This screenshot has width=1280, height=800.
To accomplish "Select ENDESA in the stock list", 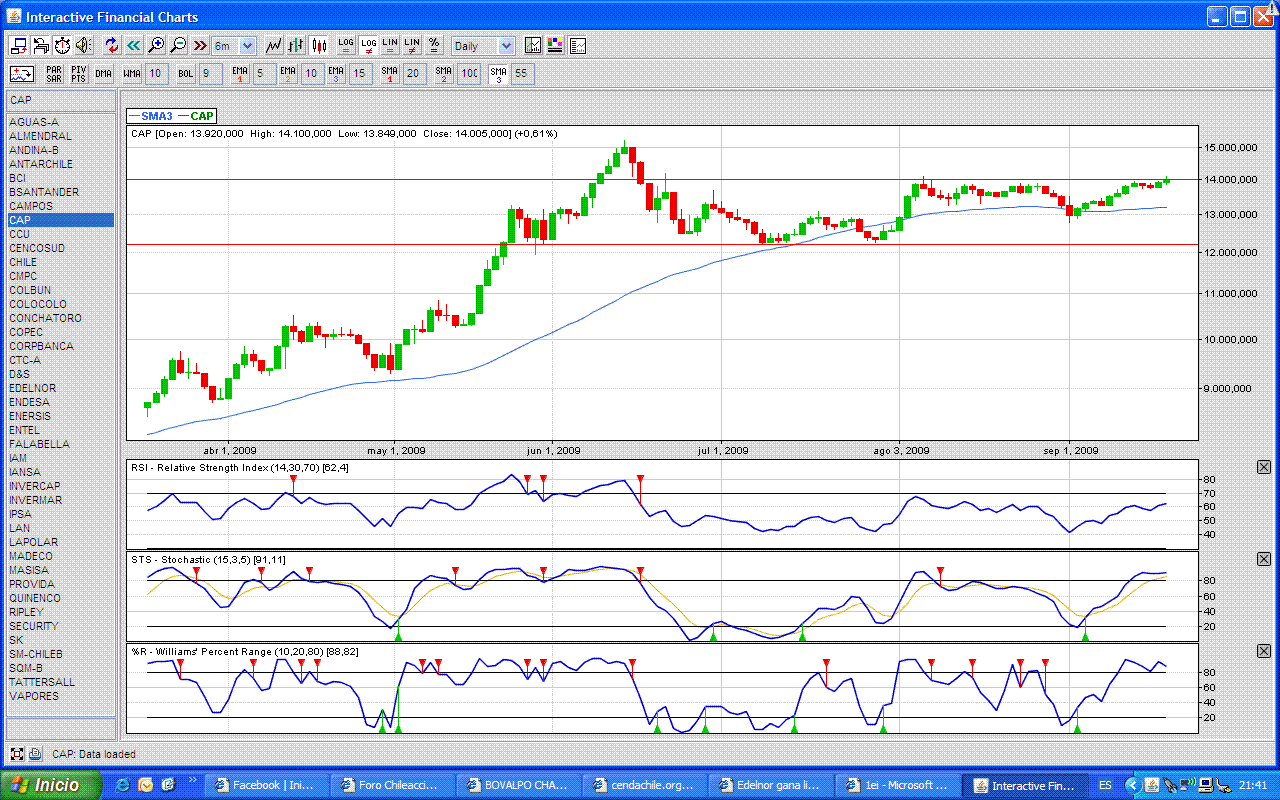I will [x=30, y=402].
